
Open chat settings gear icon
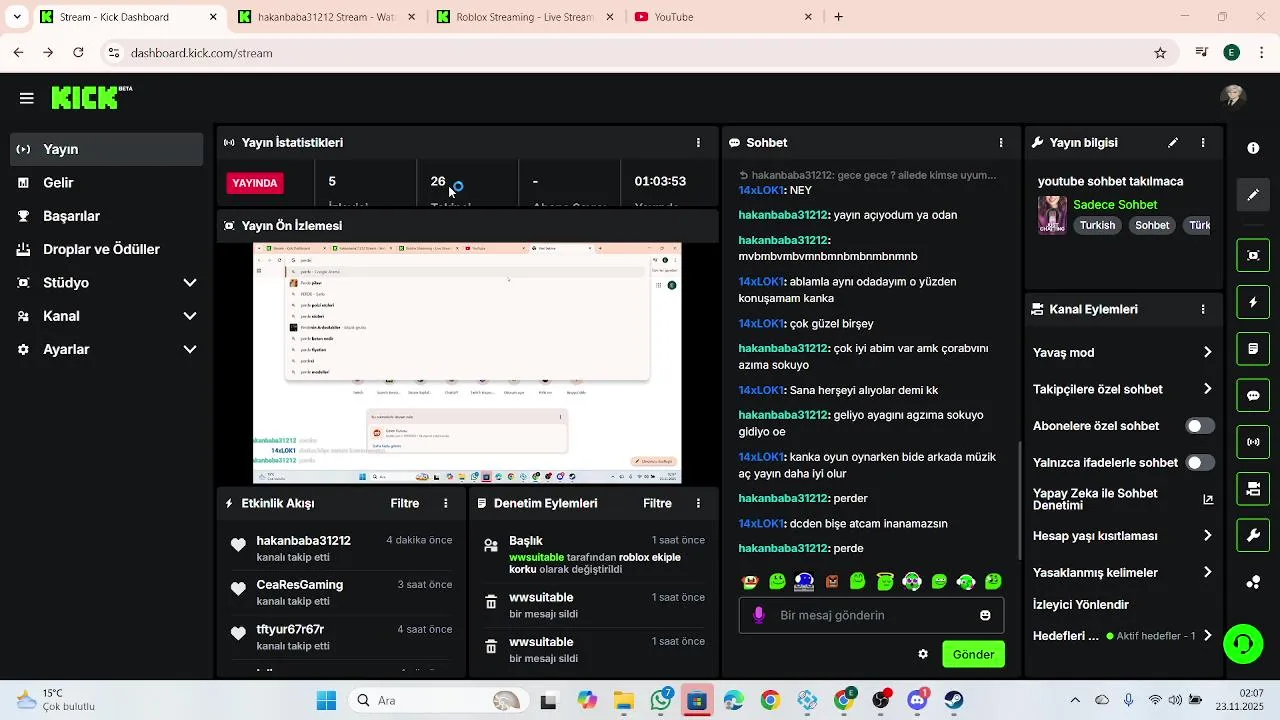923,654
